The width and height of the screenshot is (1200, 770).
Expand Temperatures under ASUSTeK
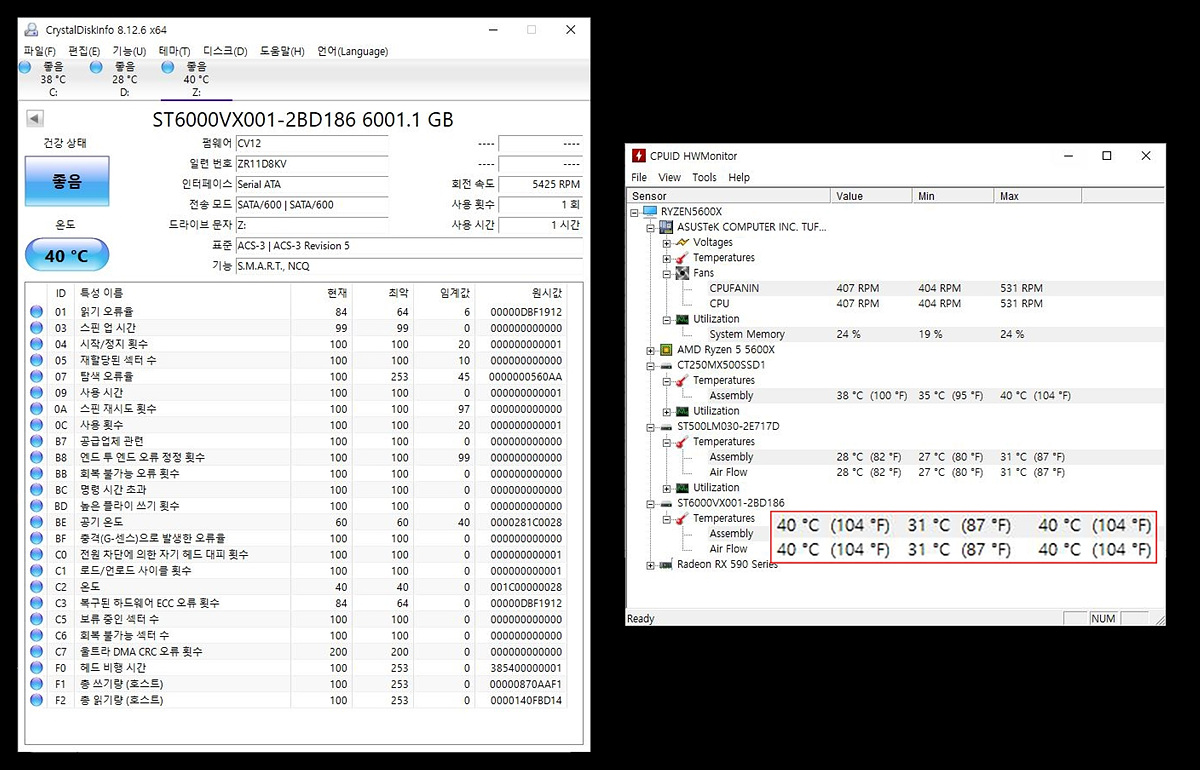pos(667,258)
